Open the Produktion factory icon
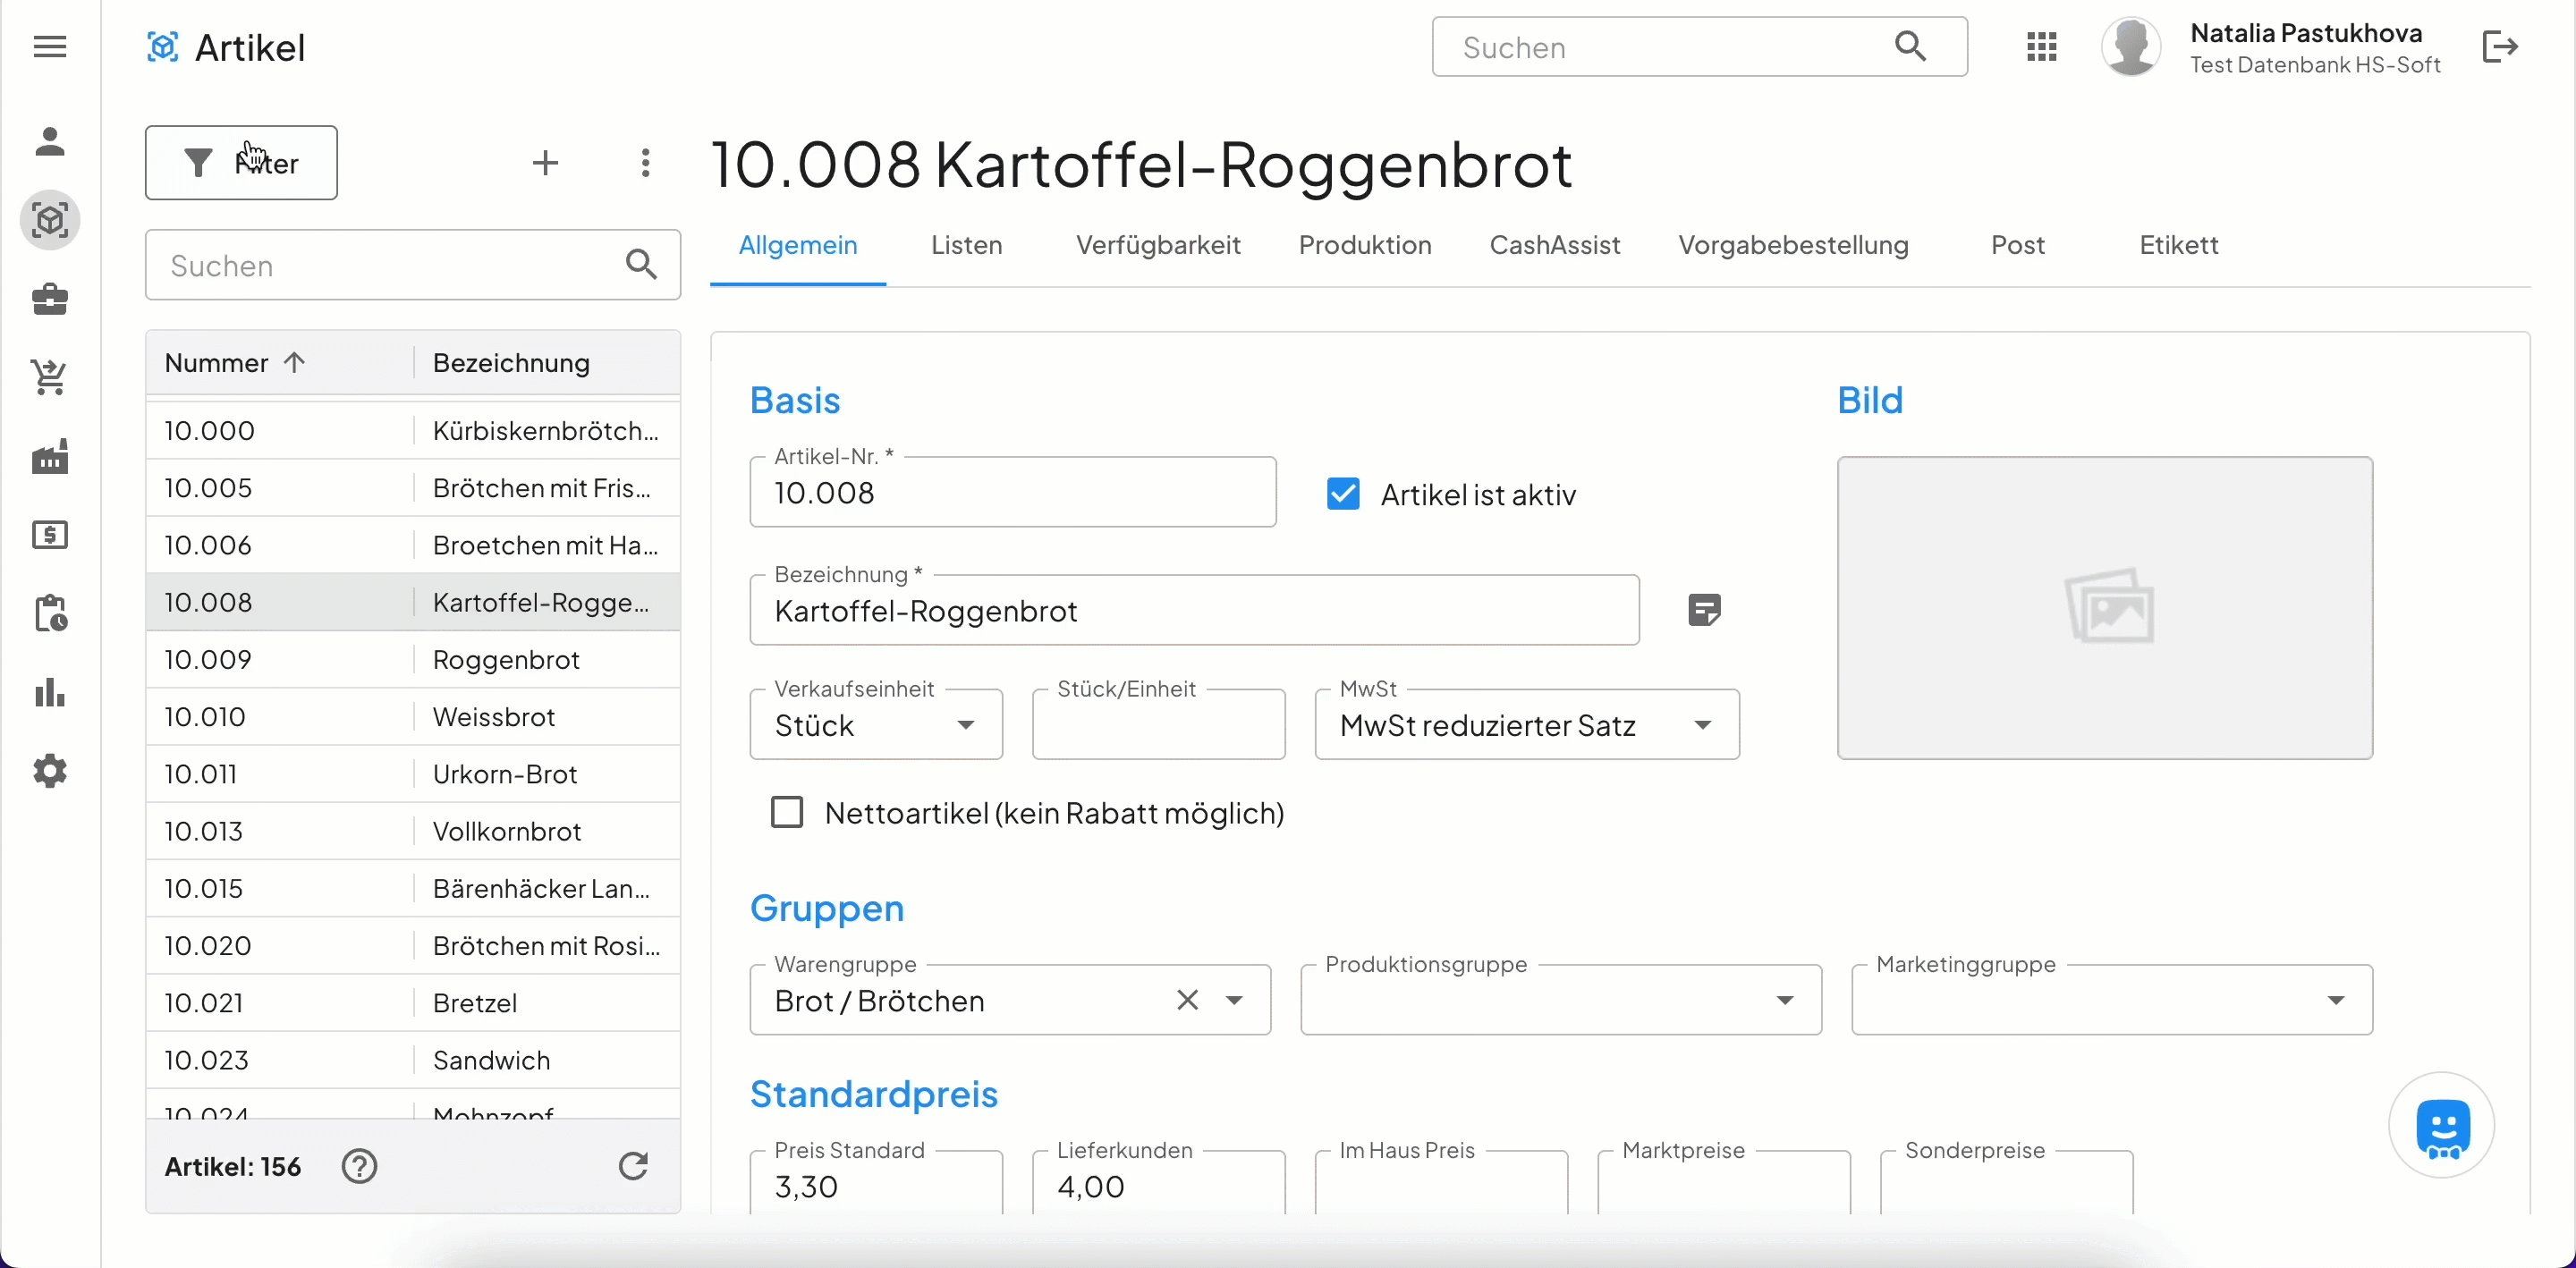Viewport: 2576px width, 1268px height. [50, 456]
